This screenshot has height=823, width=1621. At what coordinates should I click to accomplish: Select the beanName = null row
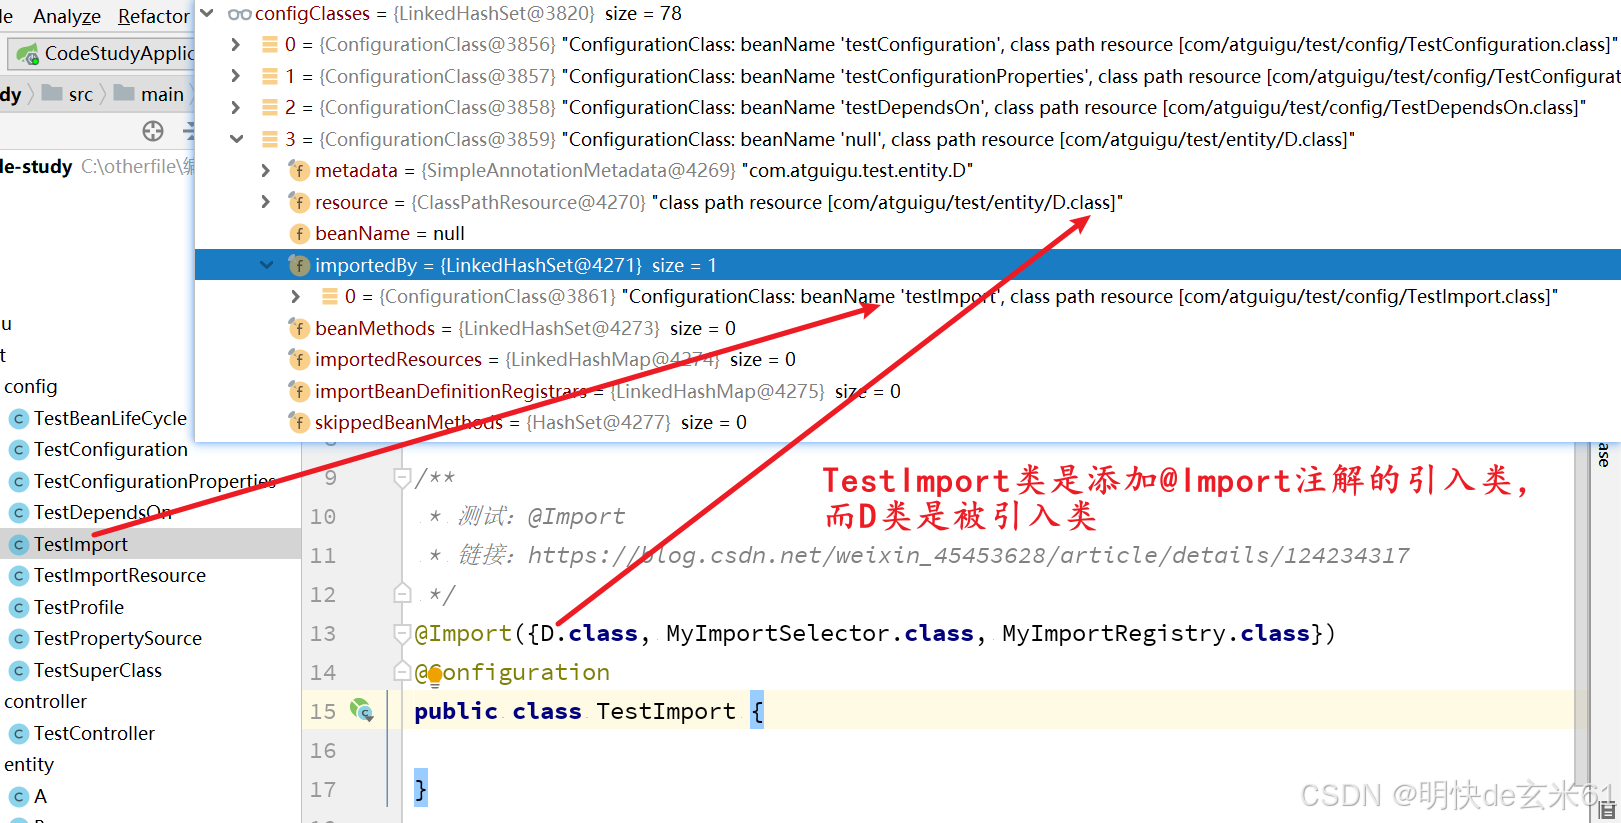(x=908, y=233)
